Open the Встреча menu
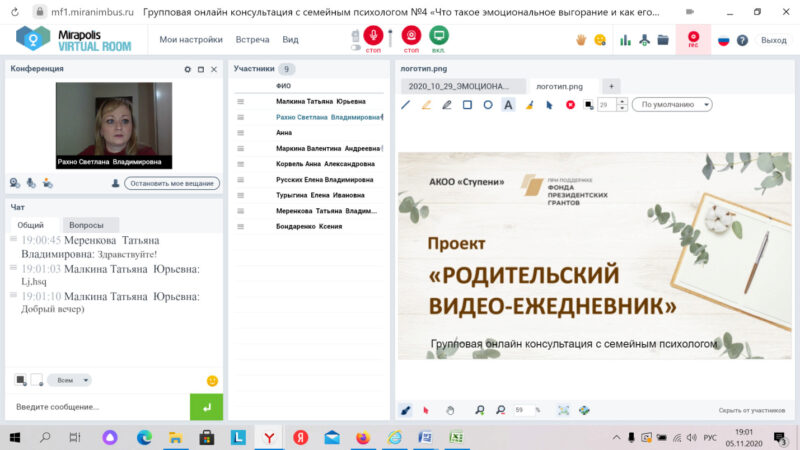The width and height of the screenshot is (800, 450). [x=252, y=39]
